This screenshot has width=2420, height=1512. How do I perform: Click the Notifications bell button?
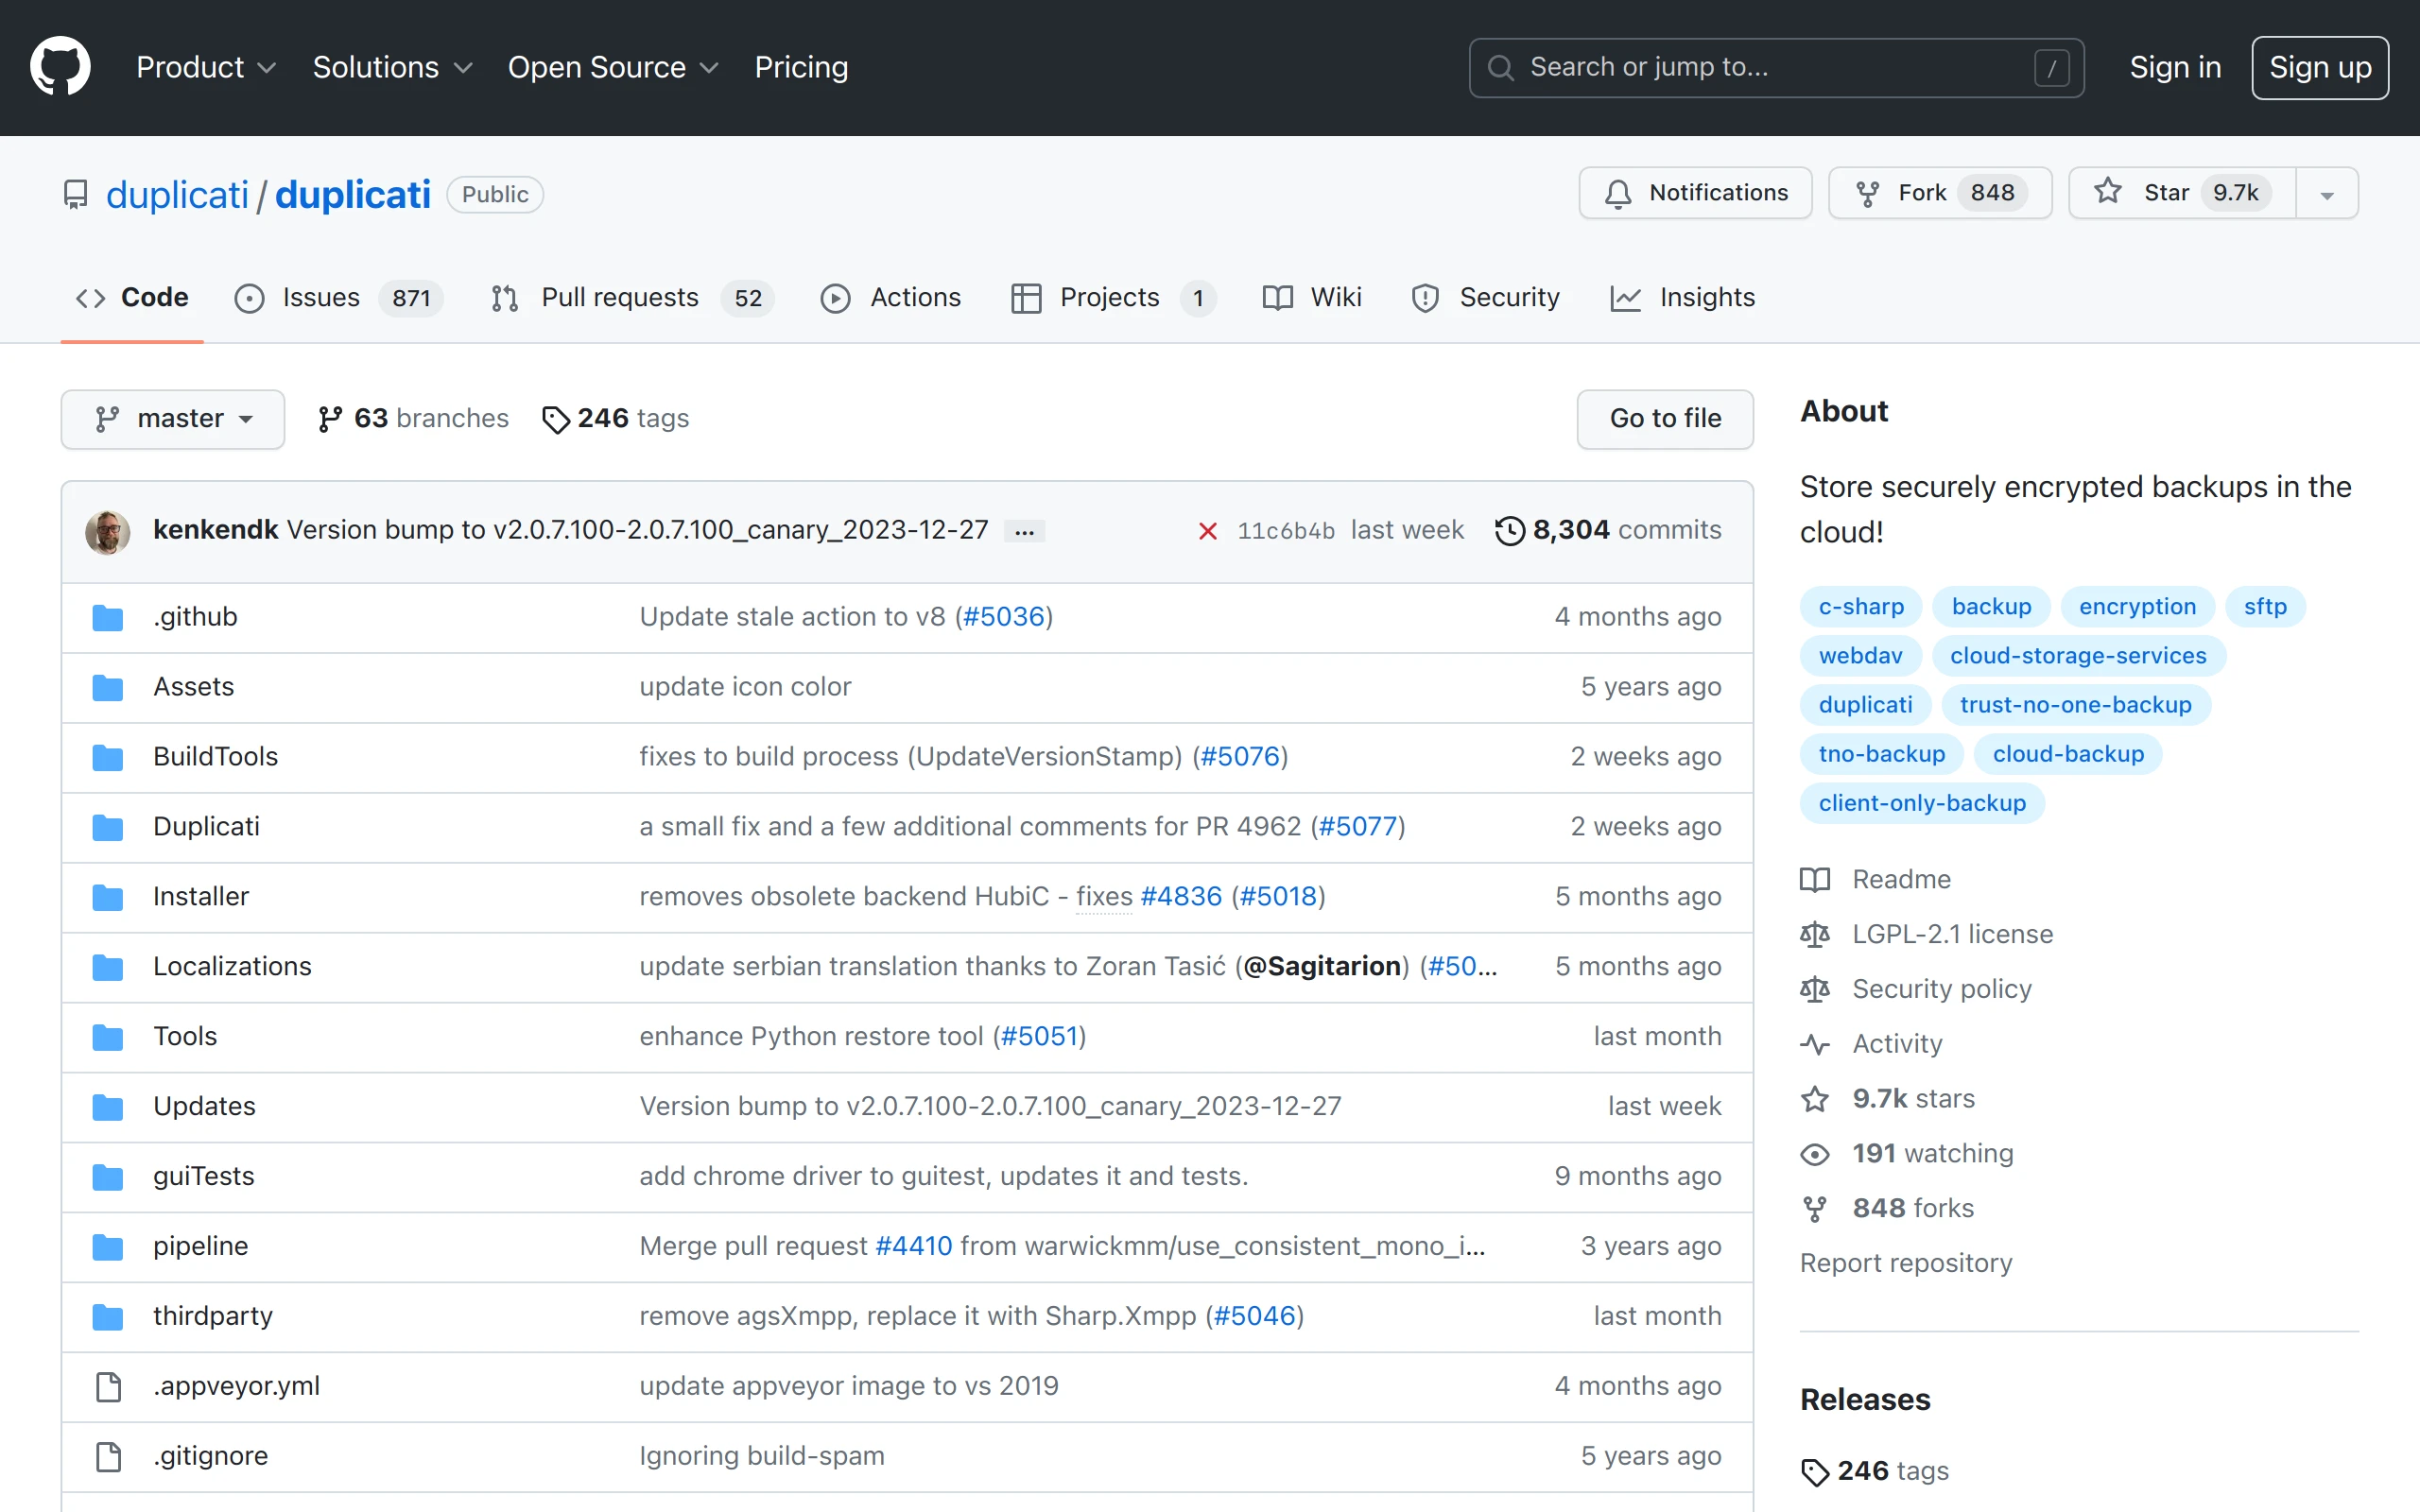[1695, 193]
